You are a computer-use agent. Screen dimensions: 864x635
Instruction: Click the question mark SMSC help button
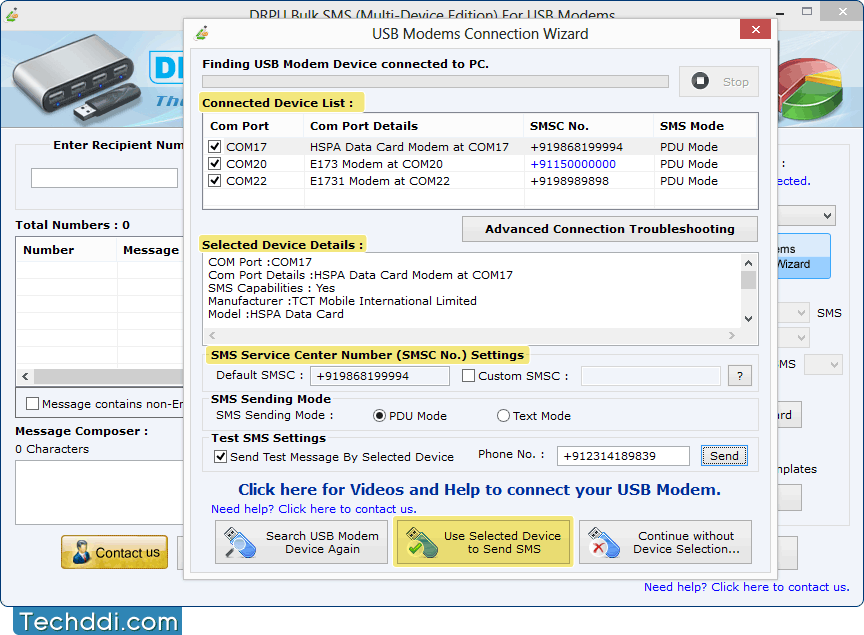pos(739,376)
